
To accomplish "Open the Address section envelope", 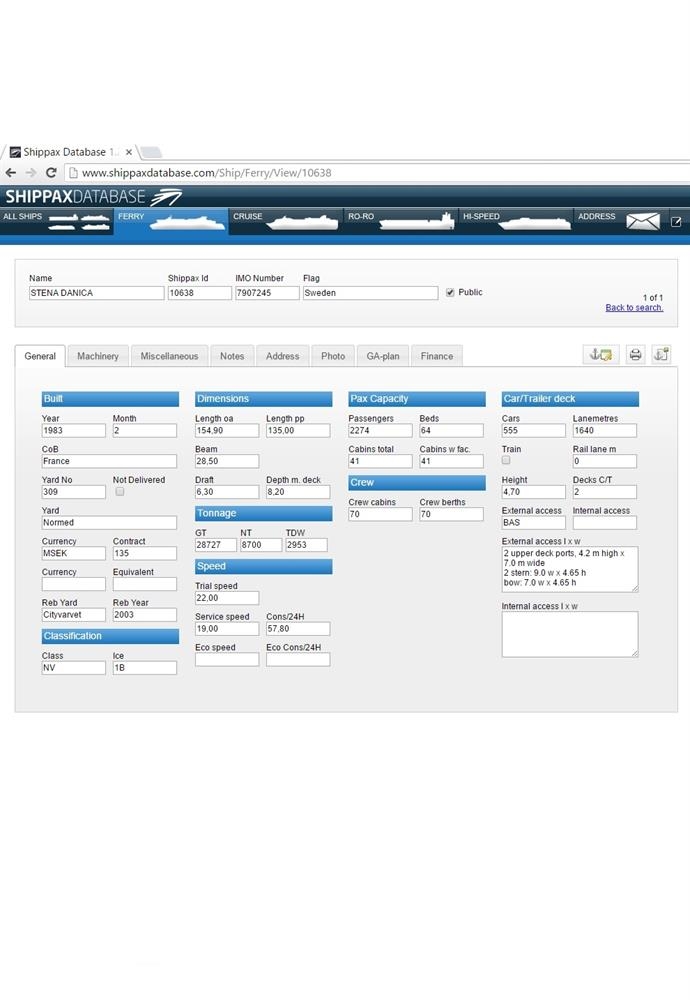I will [642, 221].
